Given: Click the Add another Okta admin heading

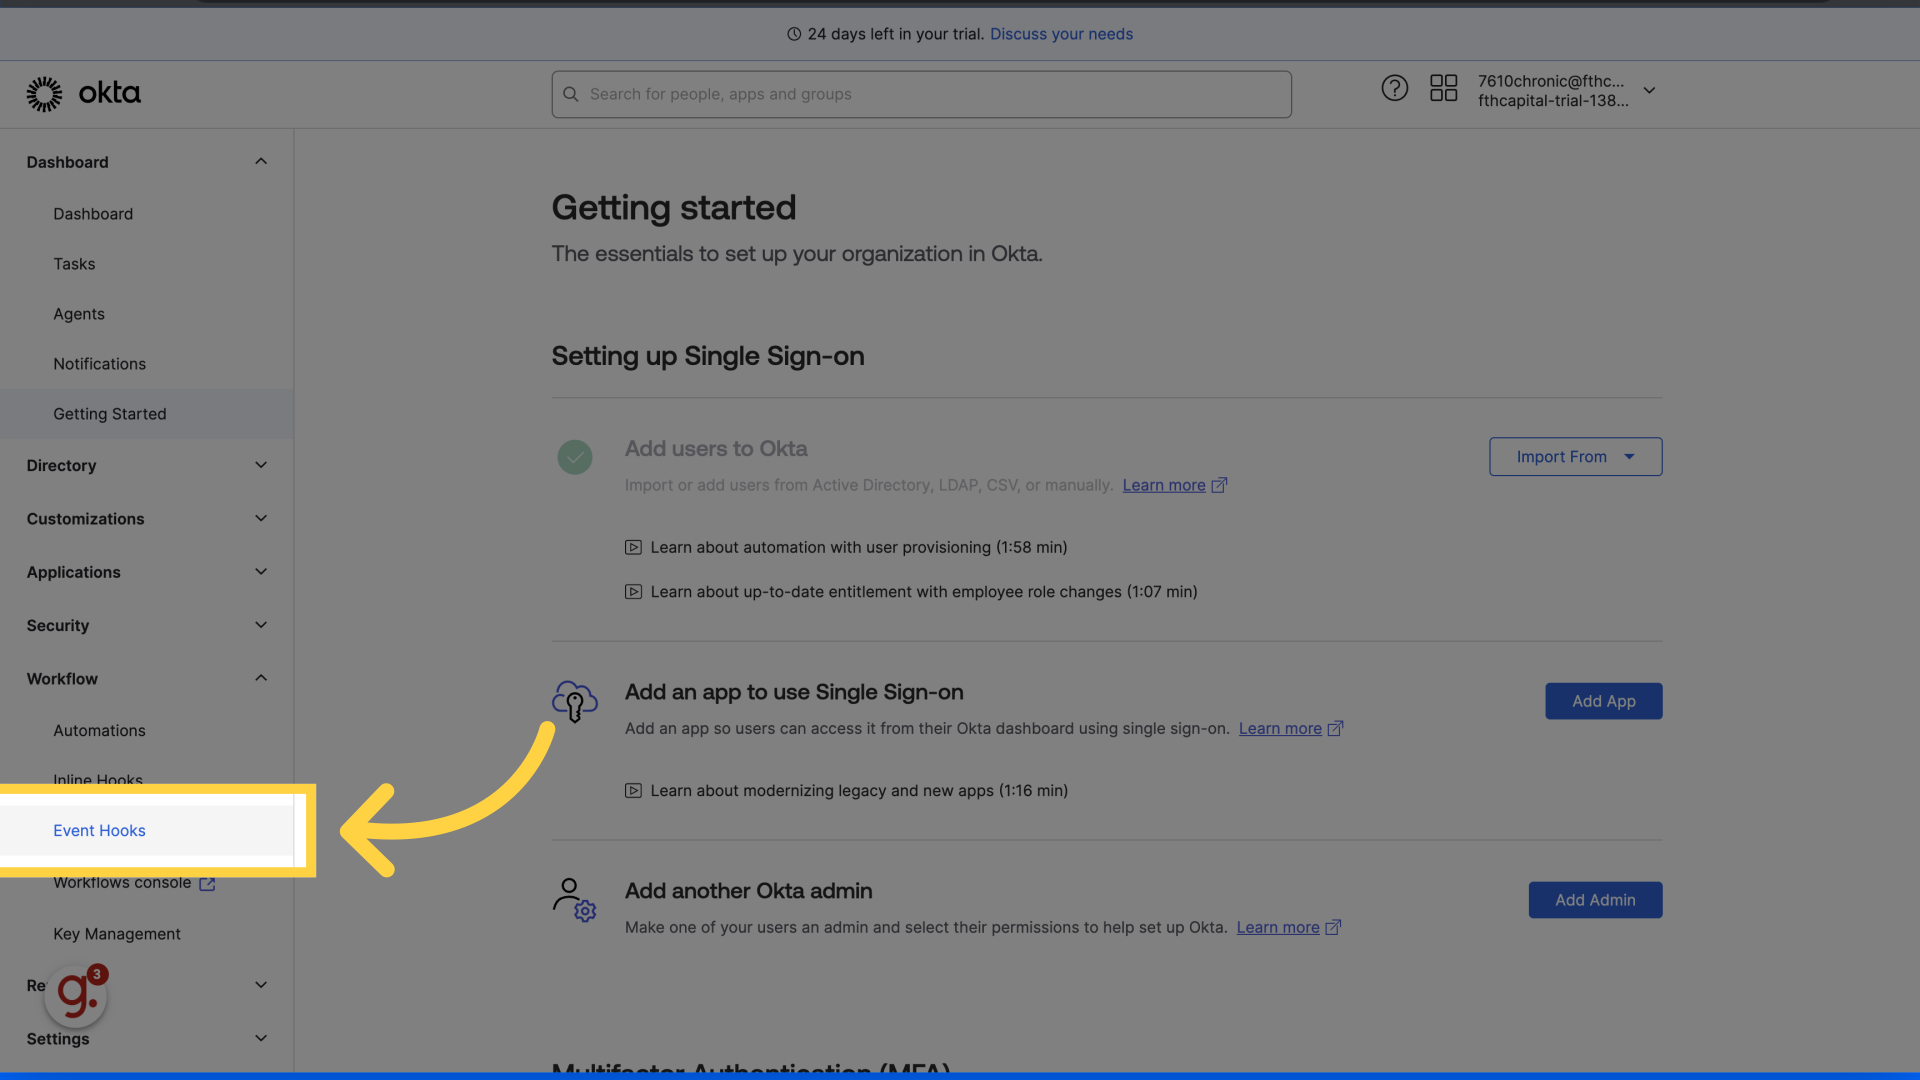Looking at the screenshot, I should (x=748, y=891).
